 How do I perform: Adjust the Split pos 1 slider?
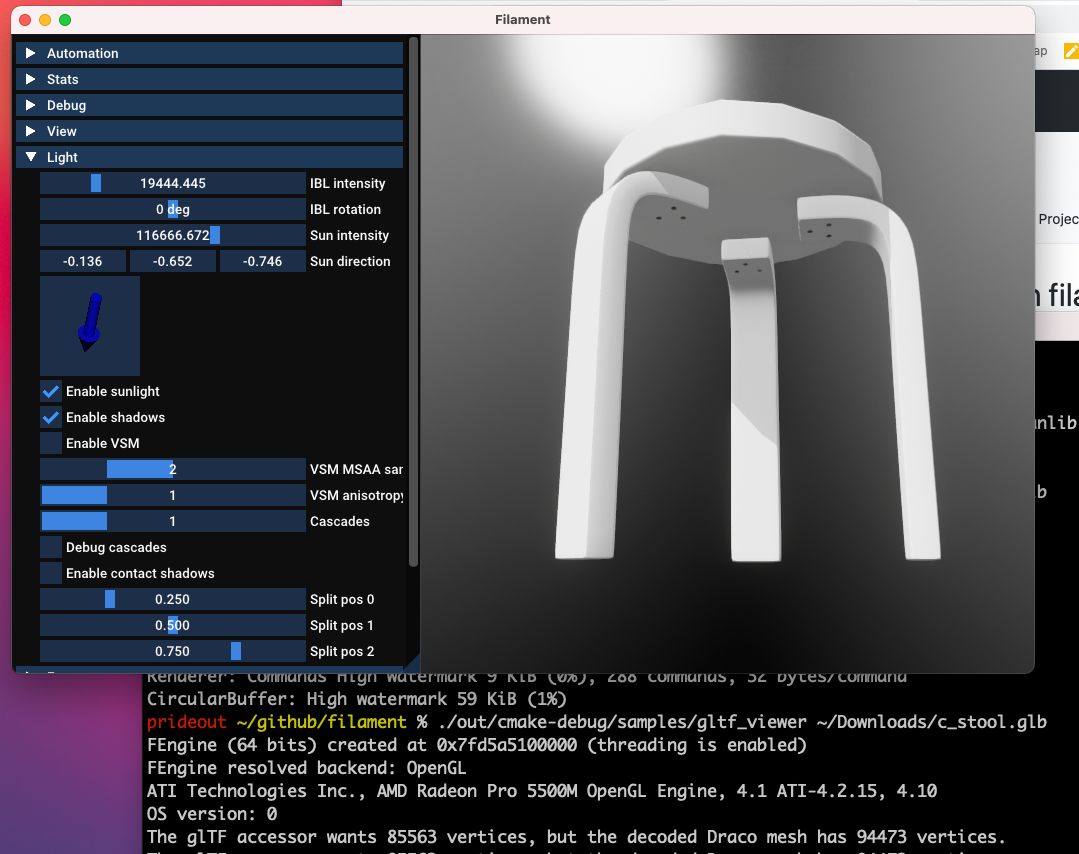(173, 626)
